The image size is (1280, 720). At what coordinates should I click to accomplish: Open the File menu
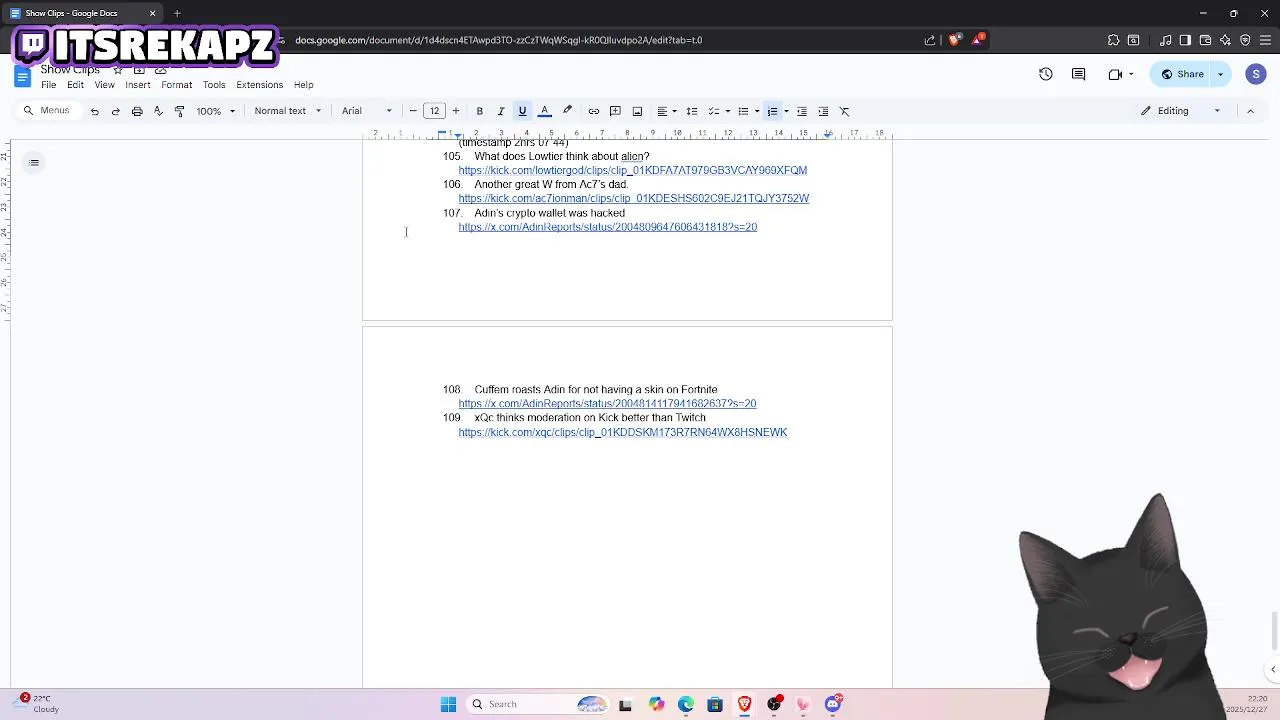(x=49, y=85)
